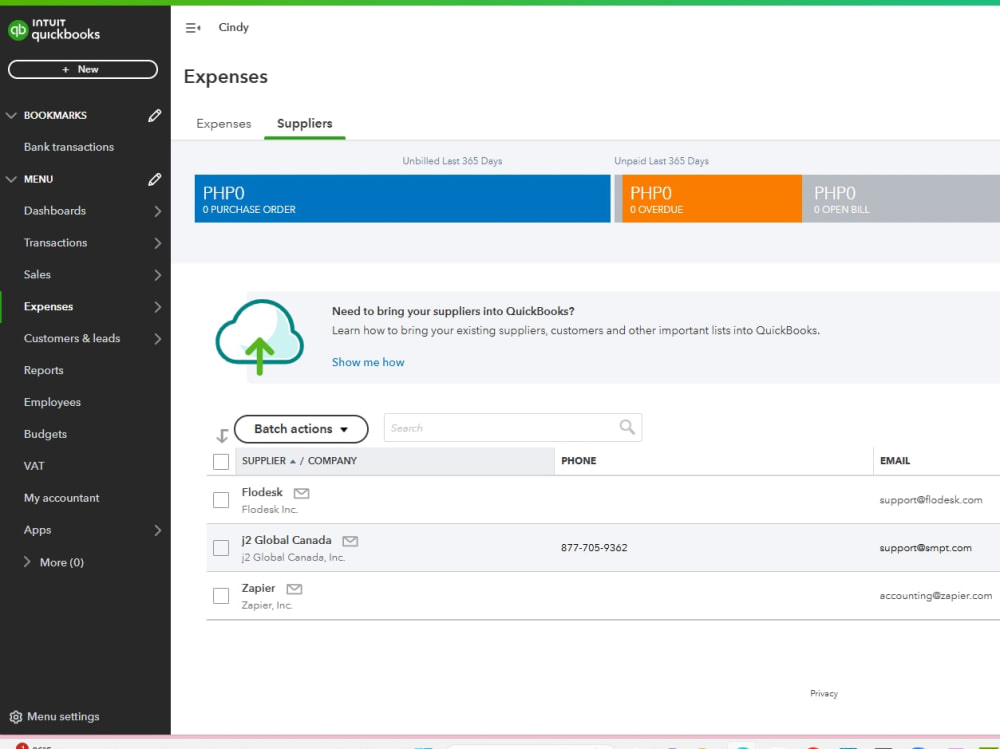1000x749 pixels.
Task: Click the envelope icon beside j2 Global Canada
Action: (350, 541)
